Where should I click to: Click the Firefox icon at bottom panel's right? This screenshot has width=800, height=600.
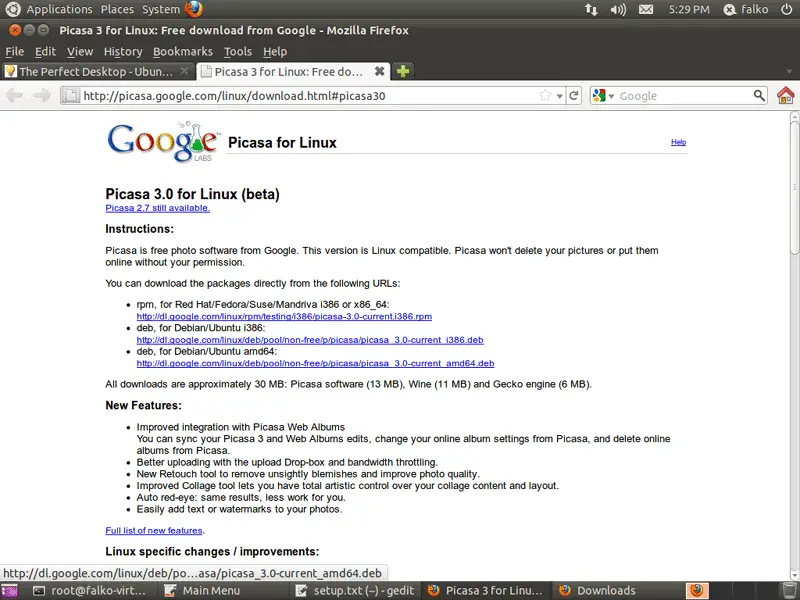pyautogui.click(x=696, y=590)
